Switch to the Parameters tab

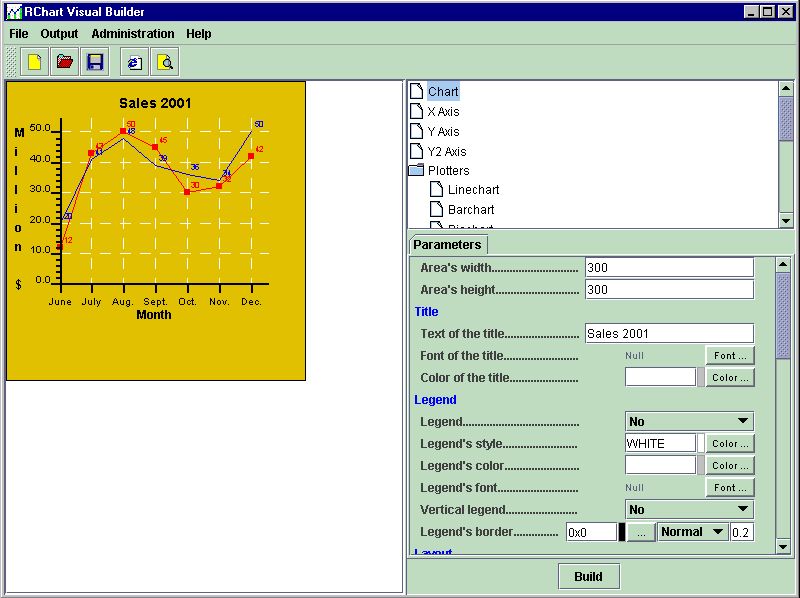447,245
